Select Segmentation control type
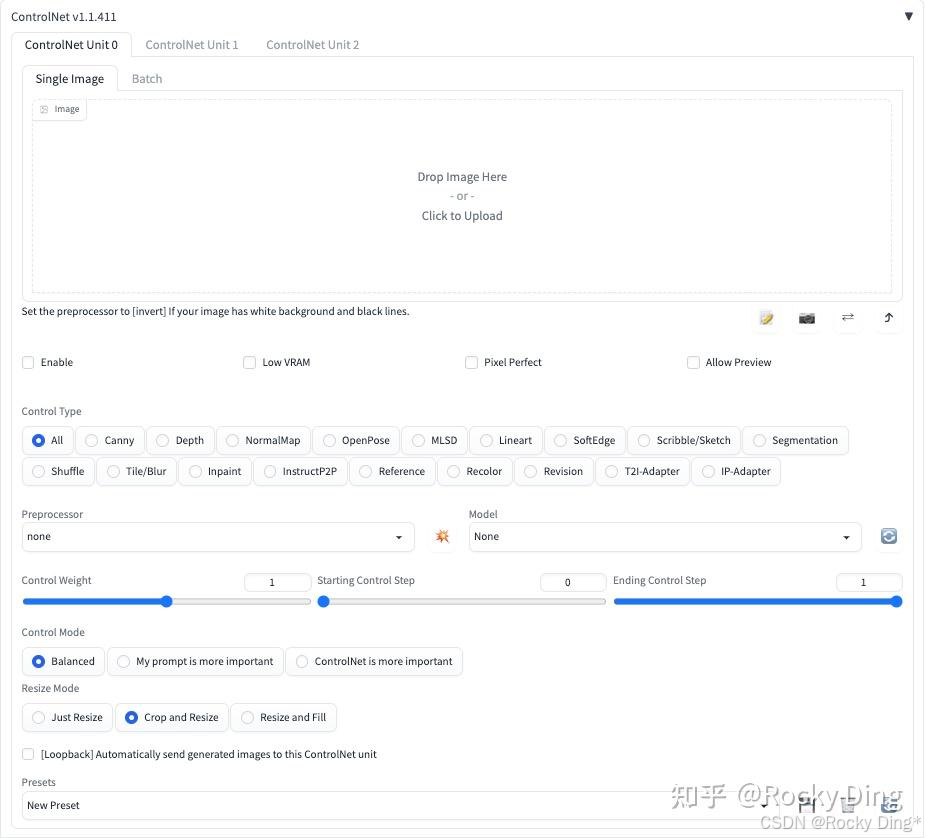This screenshot has width=926, height=838. 795,441
